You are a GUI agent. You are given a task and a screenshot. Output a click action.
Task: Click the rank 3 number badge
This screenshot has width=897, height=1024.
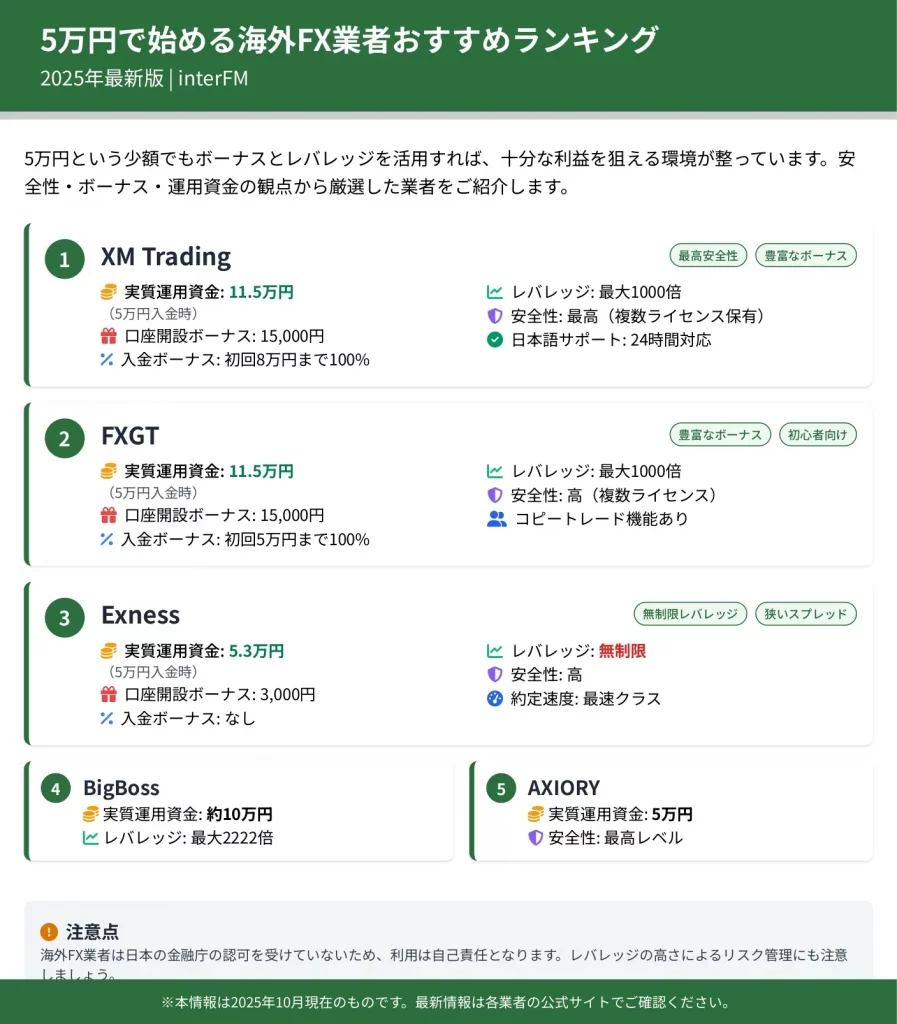pos(64,618)
